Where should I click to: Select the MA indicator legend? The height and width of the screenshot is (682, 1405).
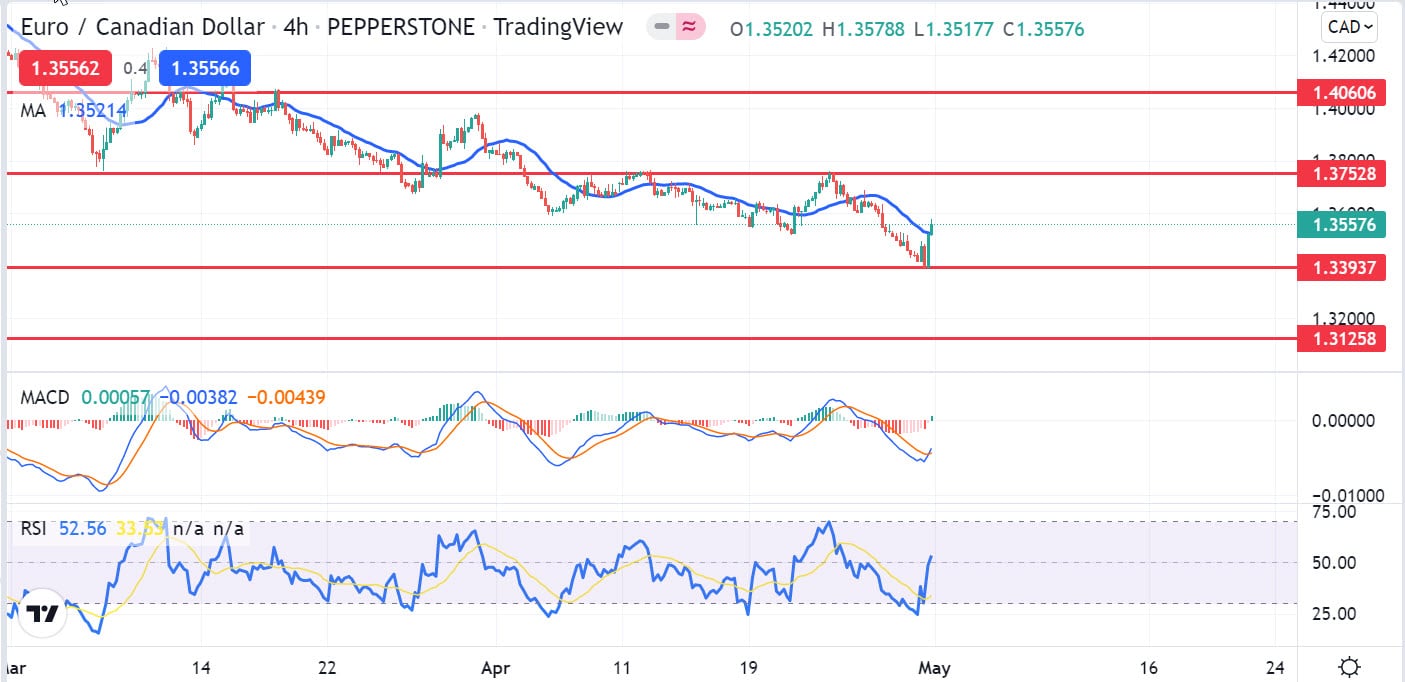click(x=33, y=111)
